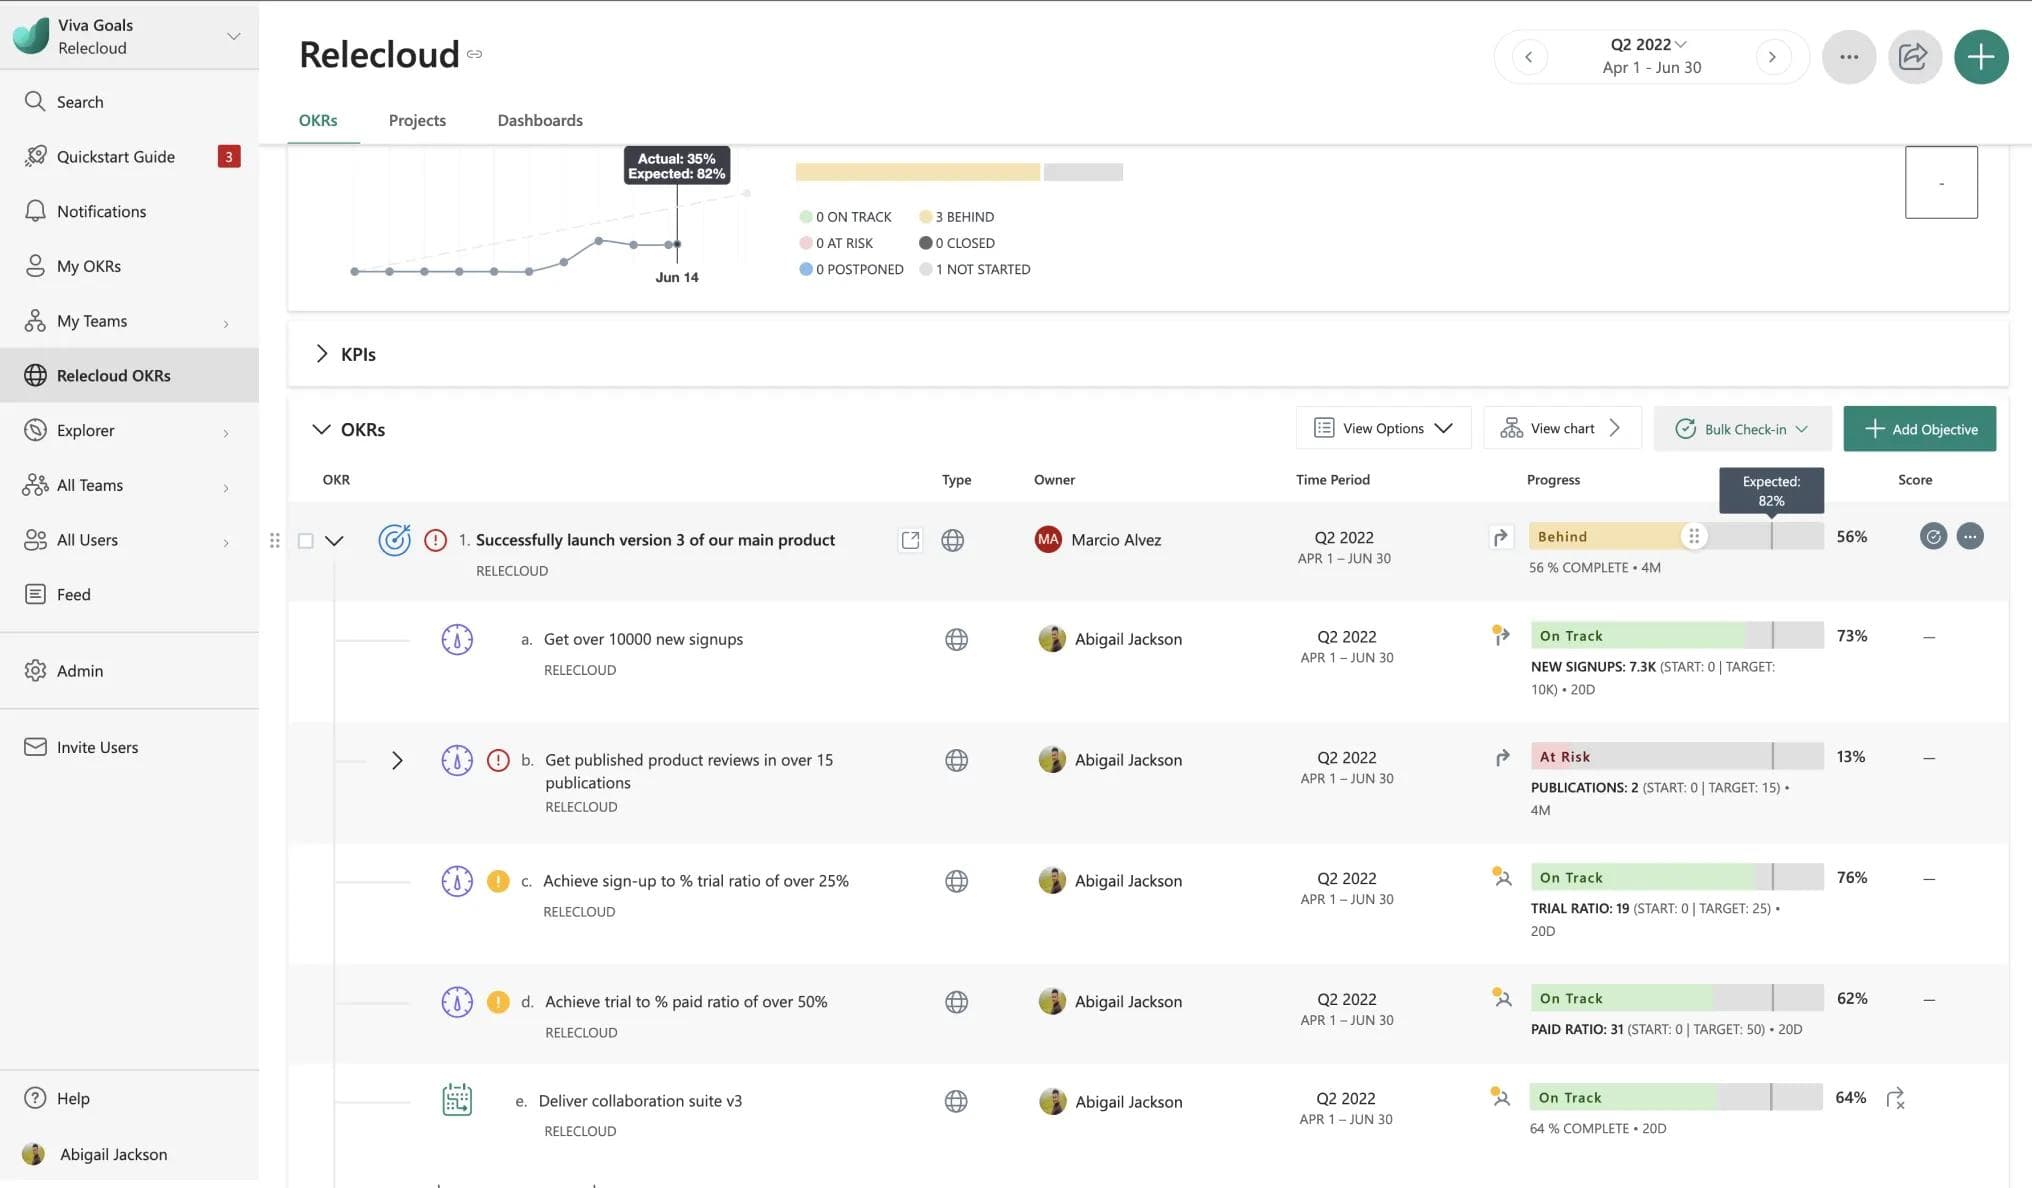Switch to the Projects tab

point(417,120)
